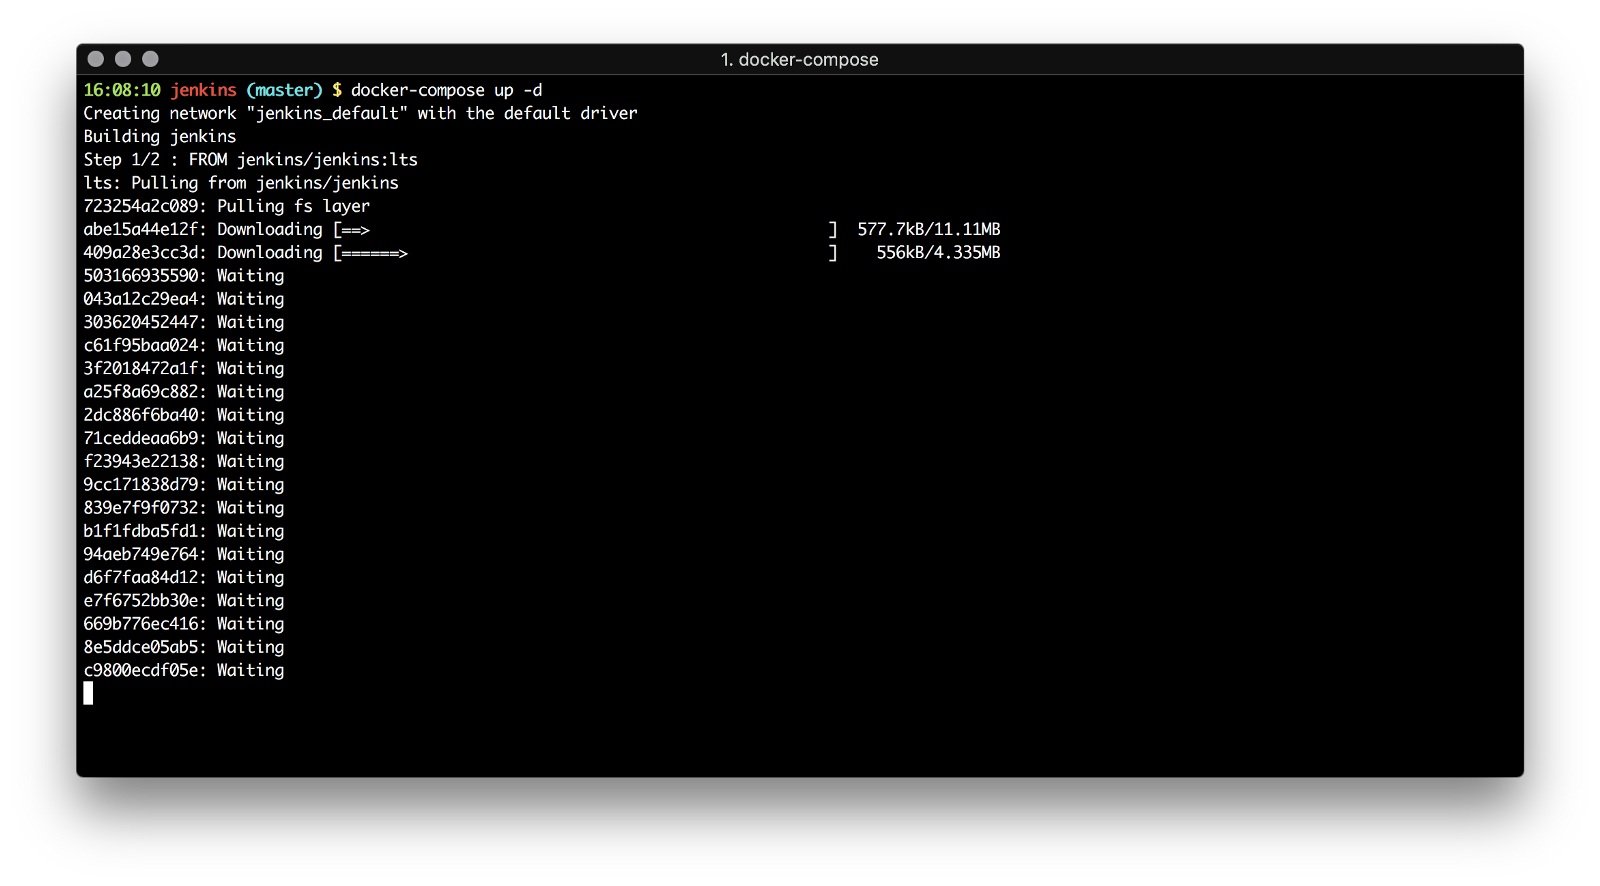Image resolution: width=1600 pixels, height=886 pixels.
Task: Click the waiting layer e7f6752bb30e
Action: pos(184,600)
